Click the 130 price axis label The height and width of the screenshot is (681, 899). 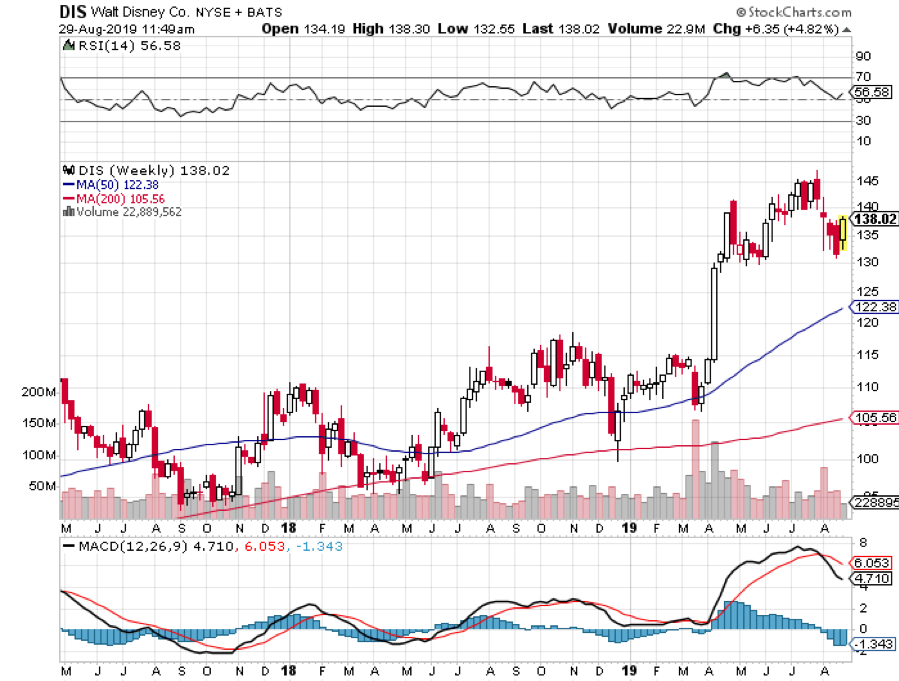coord(867,262)
